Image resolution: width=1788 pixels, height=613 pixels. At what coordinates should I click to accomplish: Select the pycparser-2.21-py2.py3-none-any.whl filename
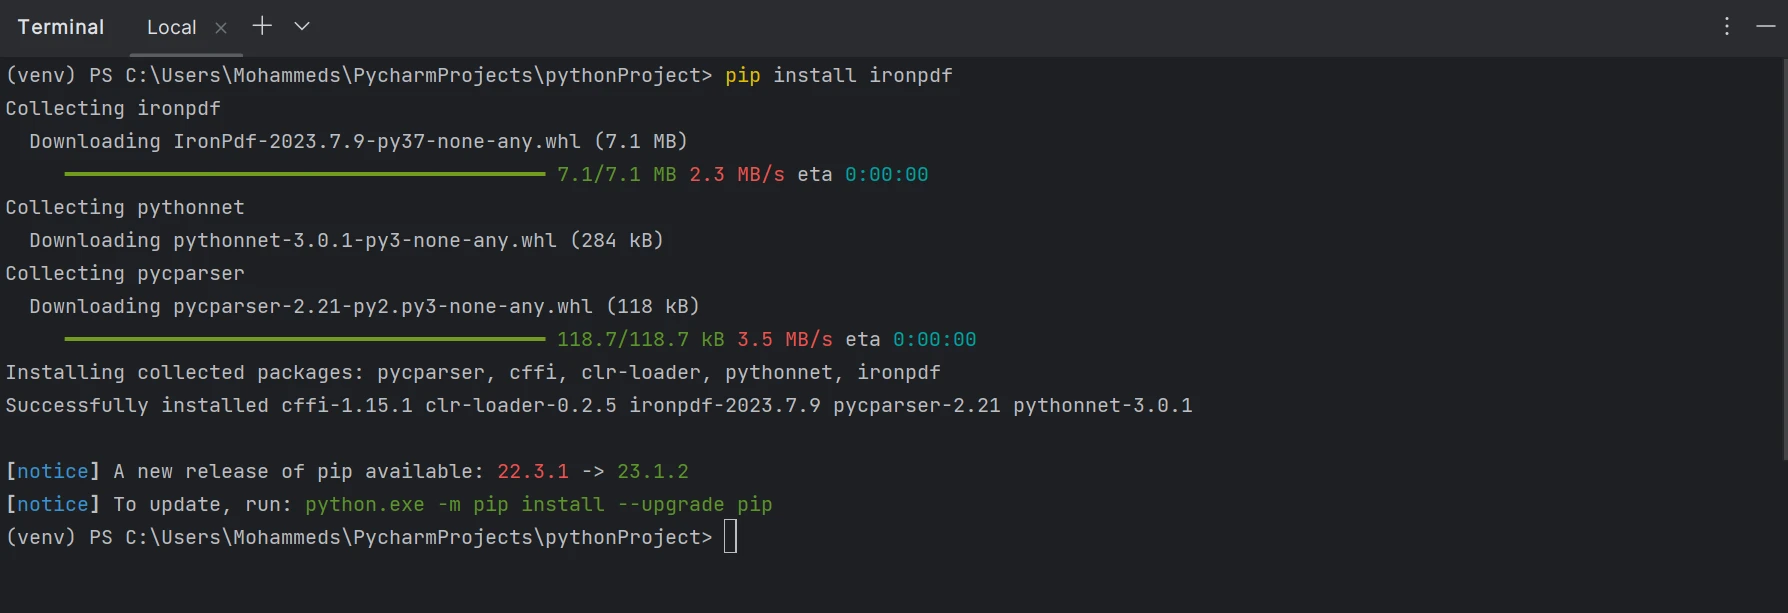coord(383,306)
